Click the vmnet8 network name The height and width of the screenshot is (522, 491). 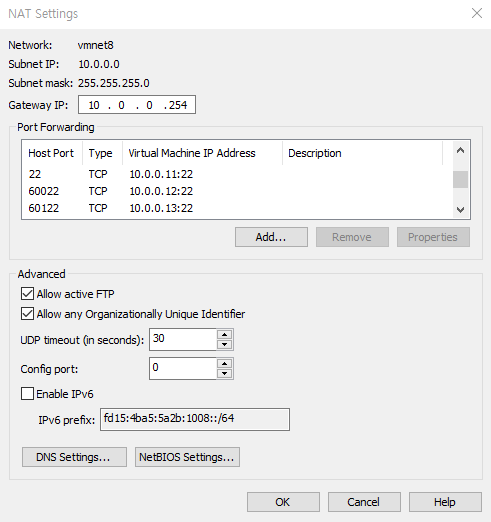pos(96,45)
